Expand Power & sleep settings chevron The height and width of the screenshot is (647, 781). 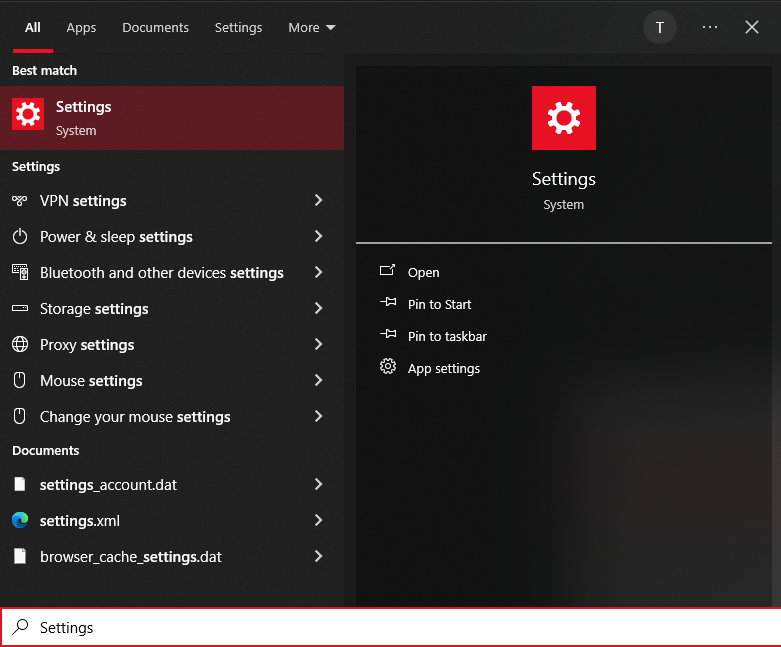click(319, 236)
